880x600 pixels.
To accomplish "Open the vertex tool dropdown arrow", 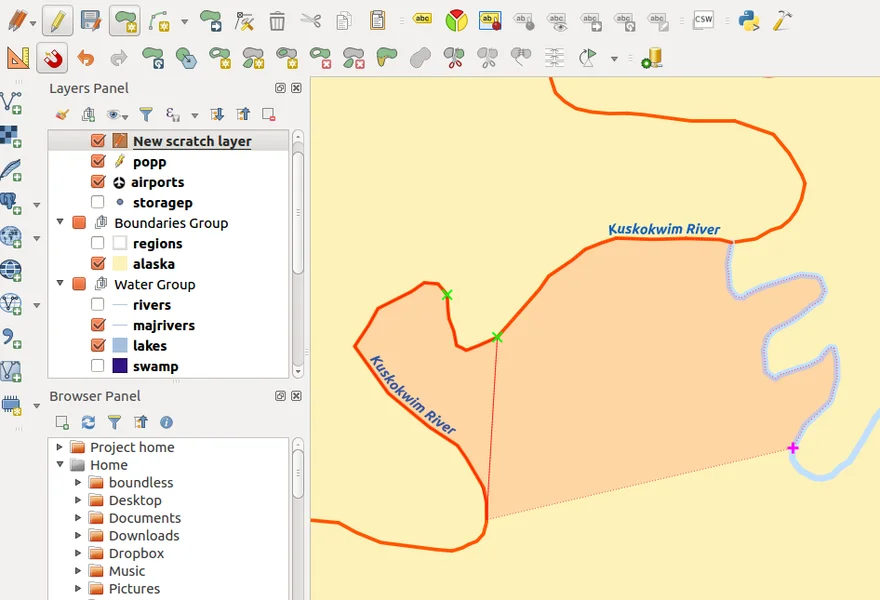I will [x=185, y=21].
